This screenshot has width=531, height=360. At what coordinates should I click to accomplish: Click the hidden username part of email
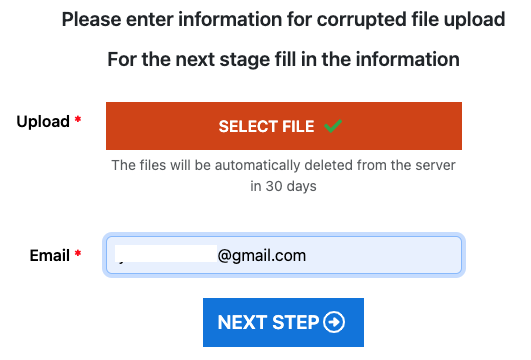click(166, 254)
